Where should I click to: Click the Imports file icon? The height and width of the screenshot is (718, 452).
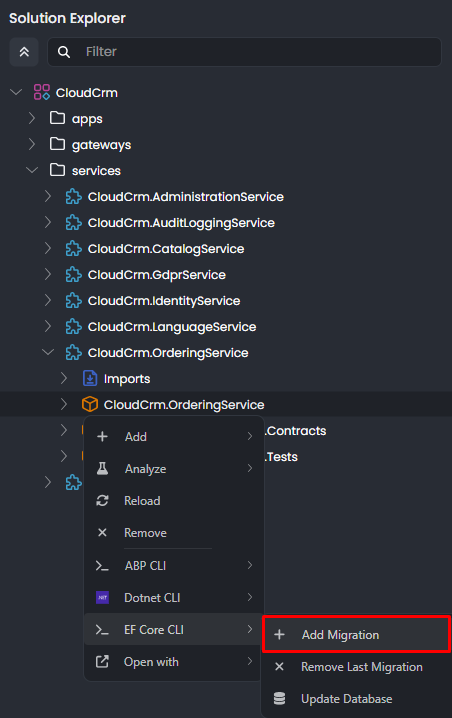[90, 379]
